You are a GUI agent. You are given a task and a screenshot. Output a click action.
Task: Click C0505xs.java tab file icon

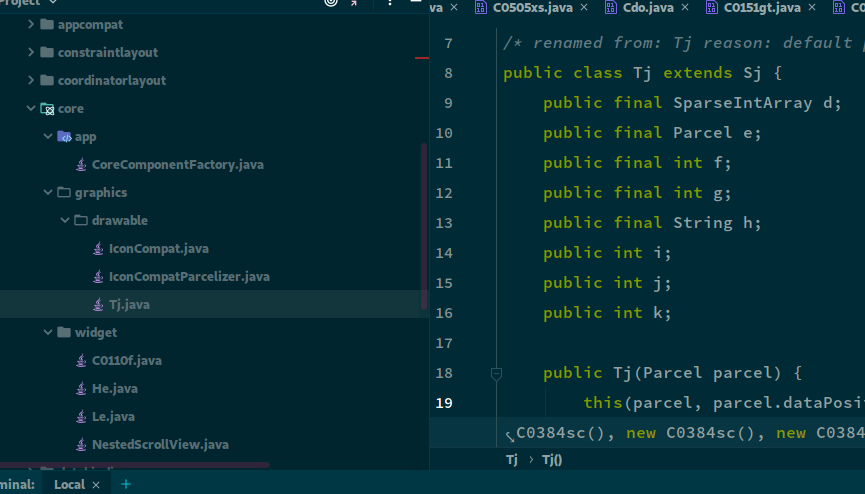coord(481,7)
